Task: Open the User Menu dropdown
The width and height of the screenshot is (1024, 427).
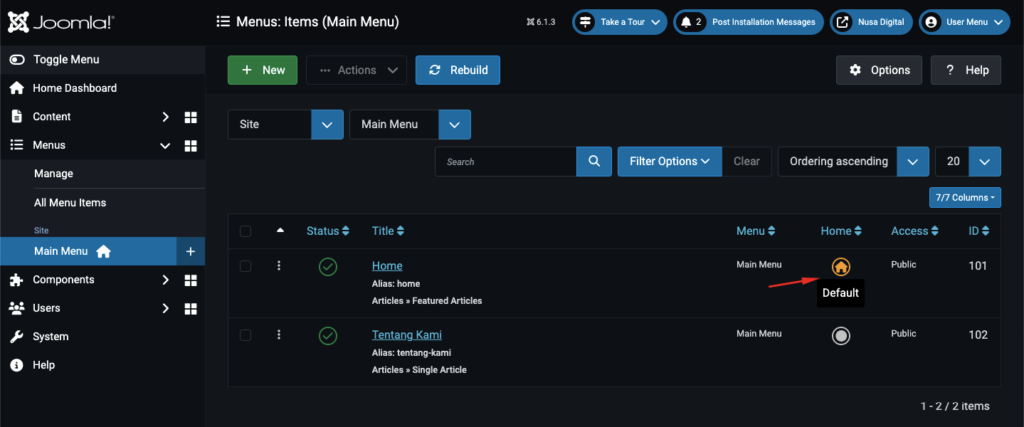Action: click(965, 22)
